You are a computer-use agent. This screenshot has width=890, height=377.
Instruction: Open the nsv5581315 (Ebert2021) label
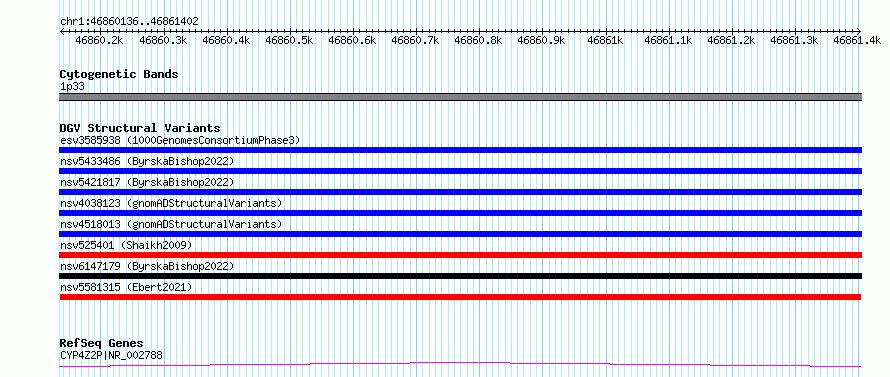tap(126, 287)
